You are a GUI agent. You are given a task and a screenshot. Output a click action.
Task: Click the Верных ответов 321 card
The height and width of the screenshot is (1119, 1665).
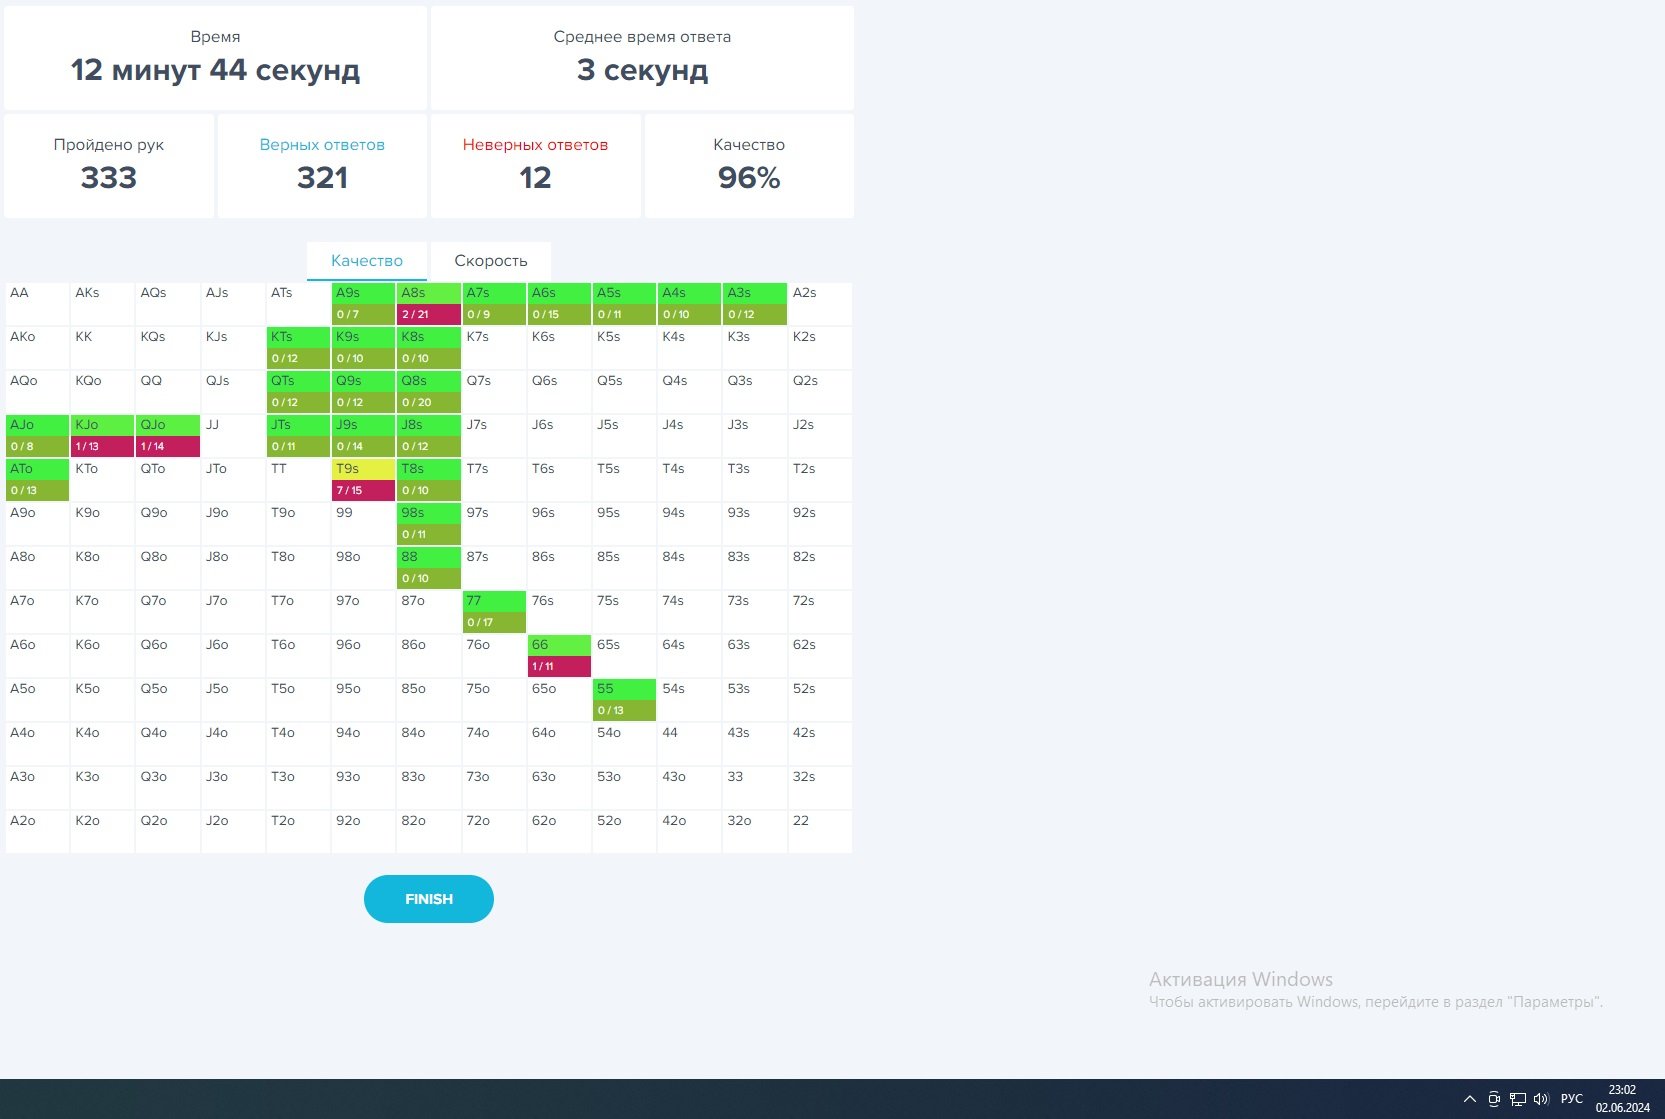click(322, 166)
